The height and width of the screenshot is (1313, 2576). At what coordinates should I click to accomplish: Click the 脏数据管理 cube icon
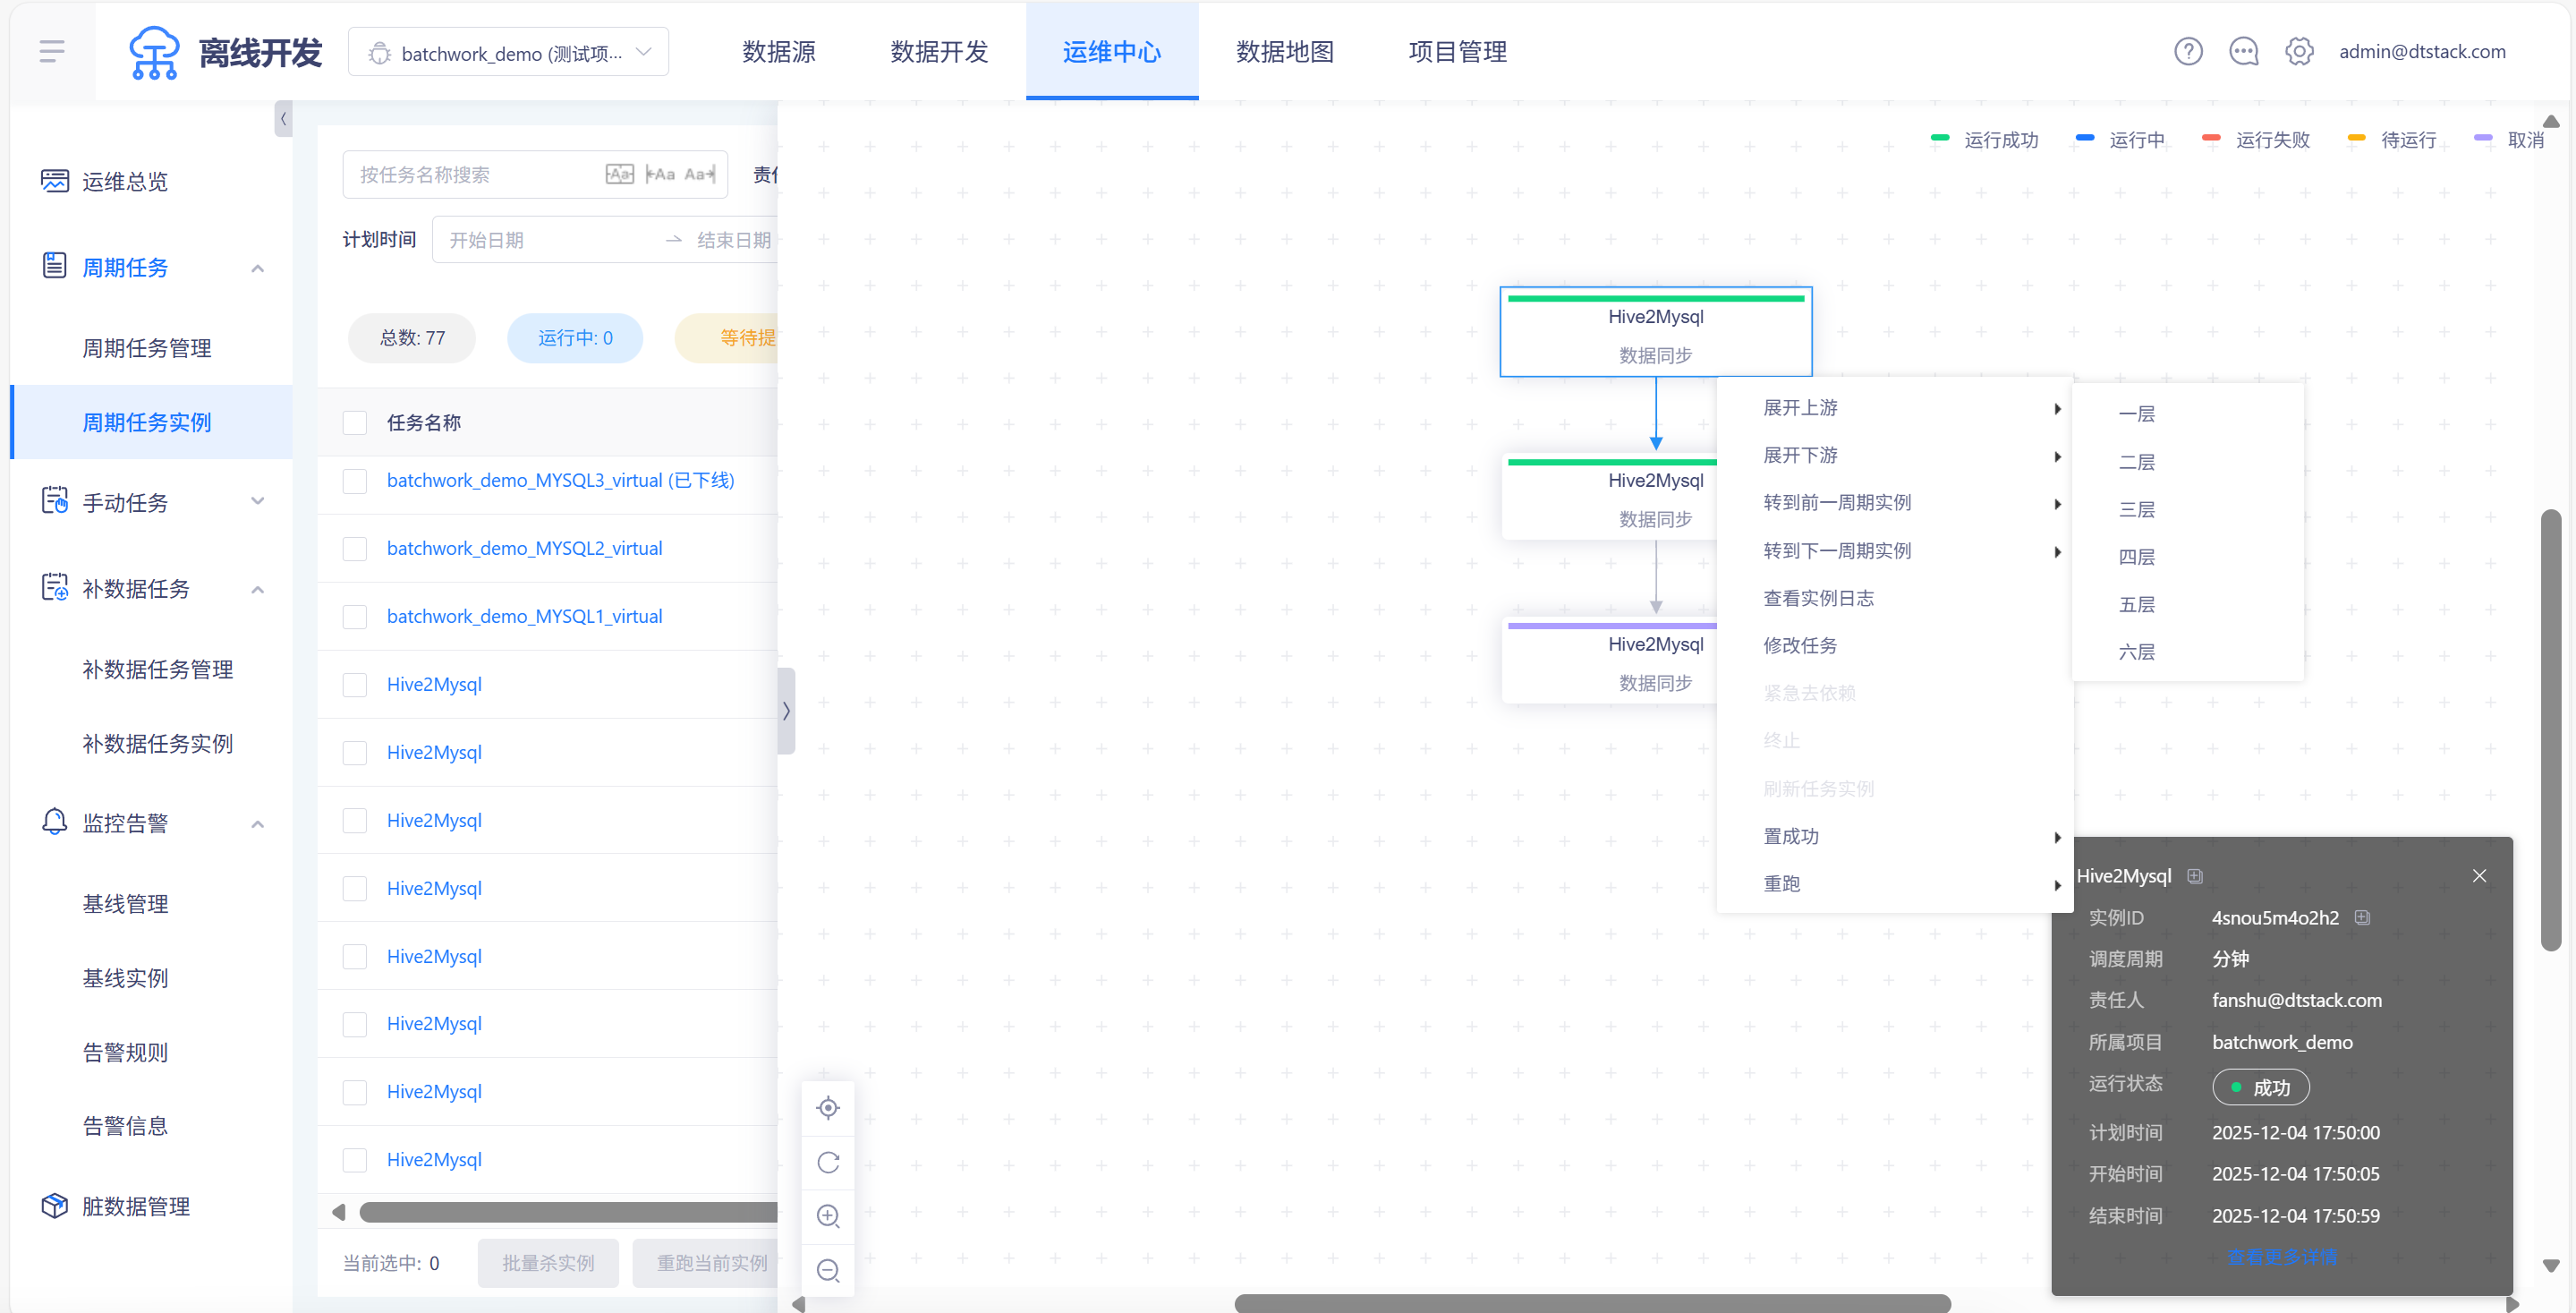click(x=55, y=1206)
